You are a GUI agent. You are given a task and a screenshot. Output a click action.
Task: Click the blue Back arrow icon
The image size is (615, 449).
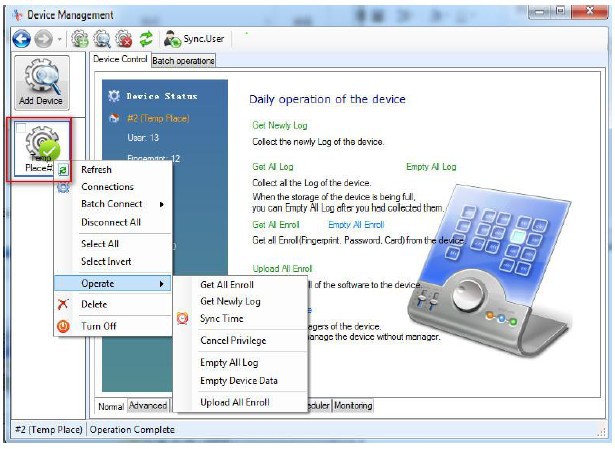(x=21, y=39)
